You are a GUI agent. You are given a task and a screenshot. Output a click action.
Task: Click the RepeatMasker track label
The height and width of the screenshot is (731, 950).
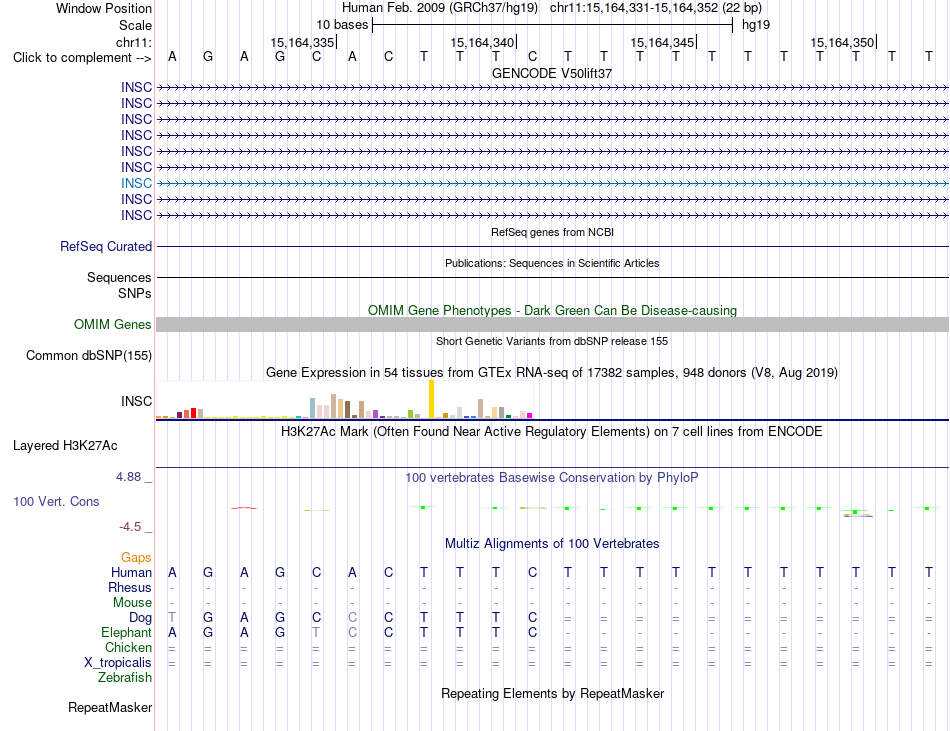tap(110, 707)
